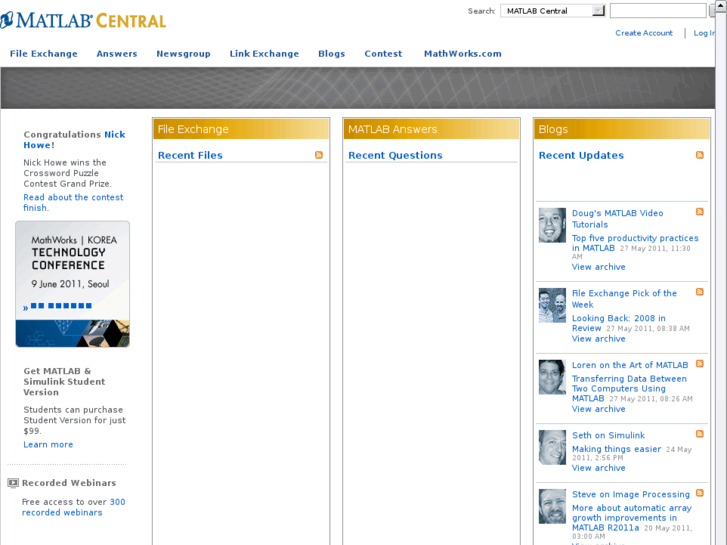The height and width of the screenshot is (545, 727).
Task: Open the RSS feed for Recent Files
Action: 319,155
